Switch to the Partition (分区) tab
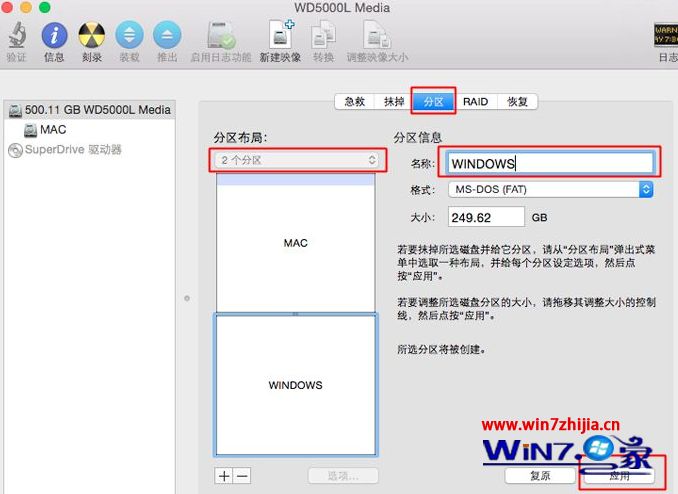 pos(433,102)
